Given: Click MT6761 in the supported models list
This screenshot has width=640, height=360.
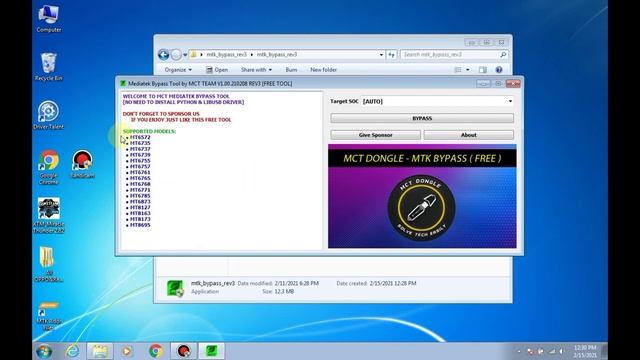Looking at the screenshot, I should click(140, 173).
